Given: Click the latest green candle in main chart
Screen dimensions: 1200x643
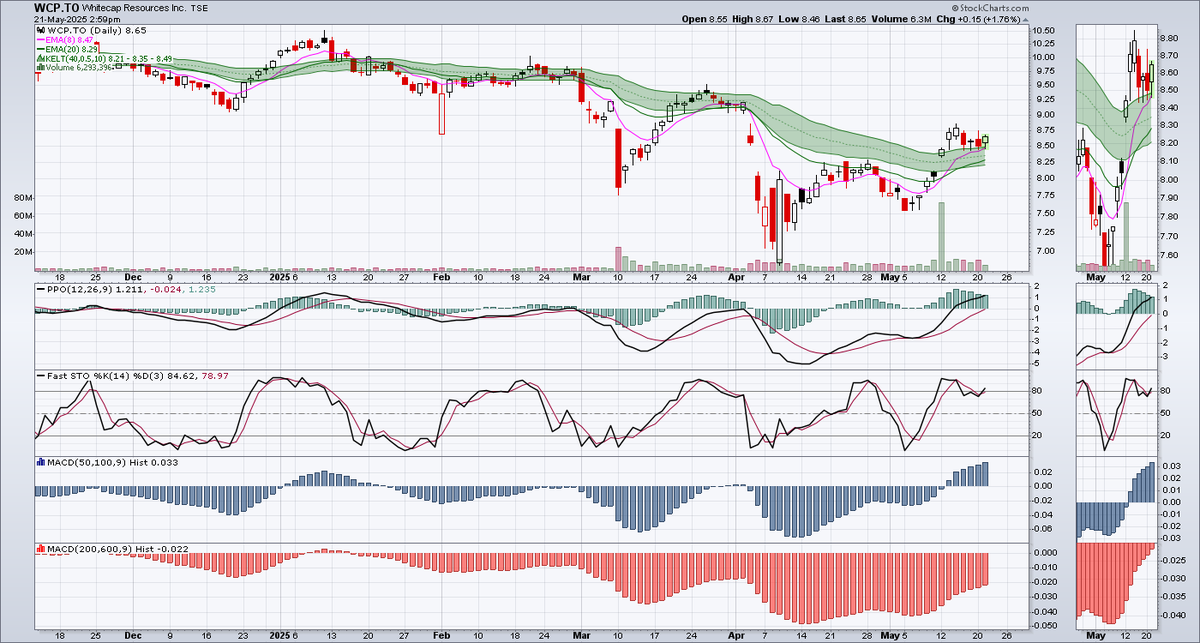Looking at the screenshot, I should point(985,140).
